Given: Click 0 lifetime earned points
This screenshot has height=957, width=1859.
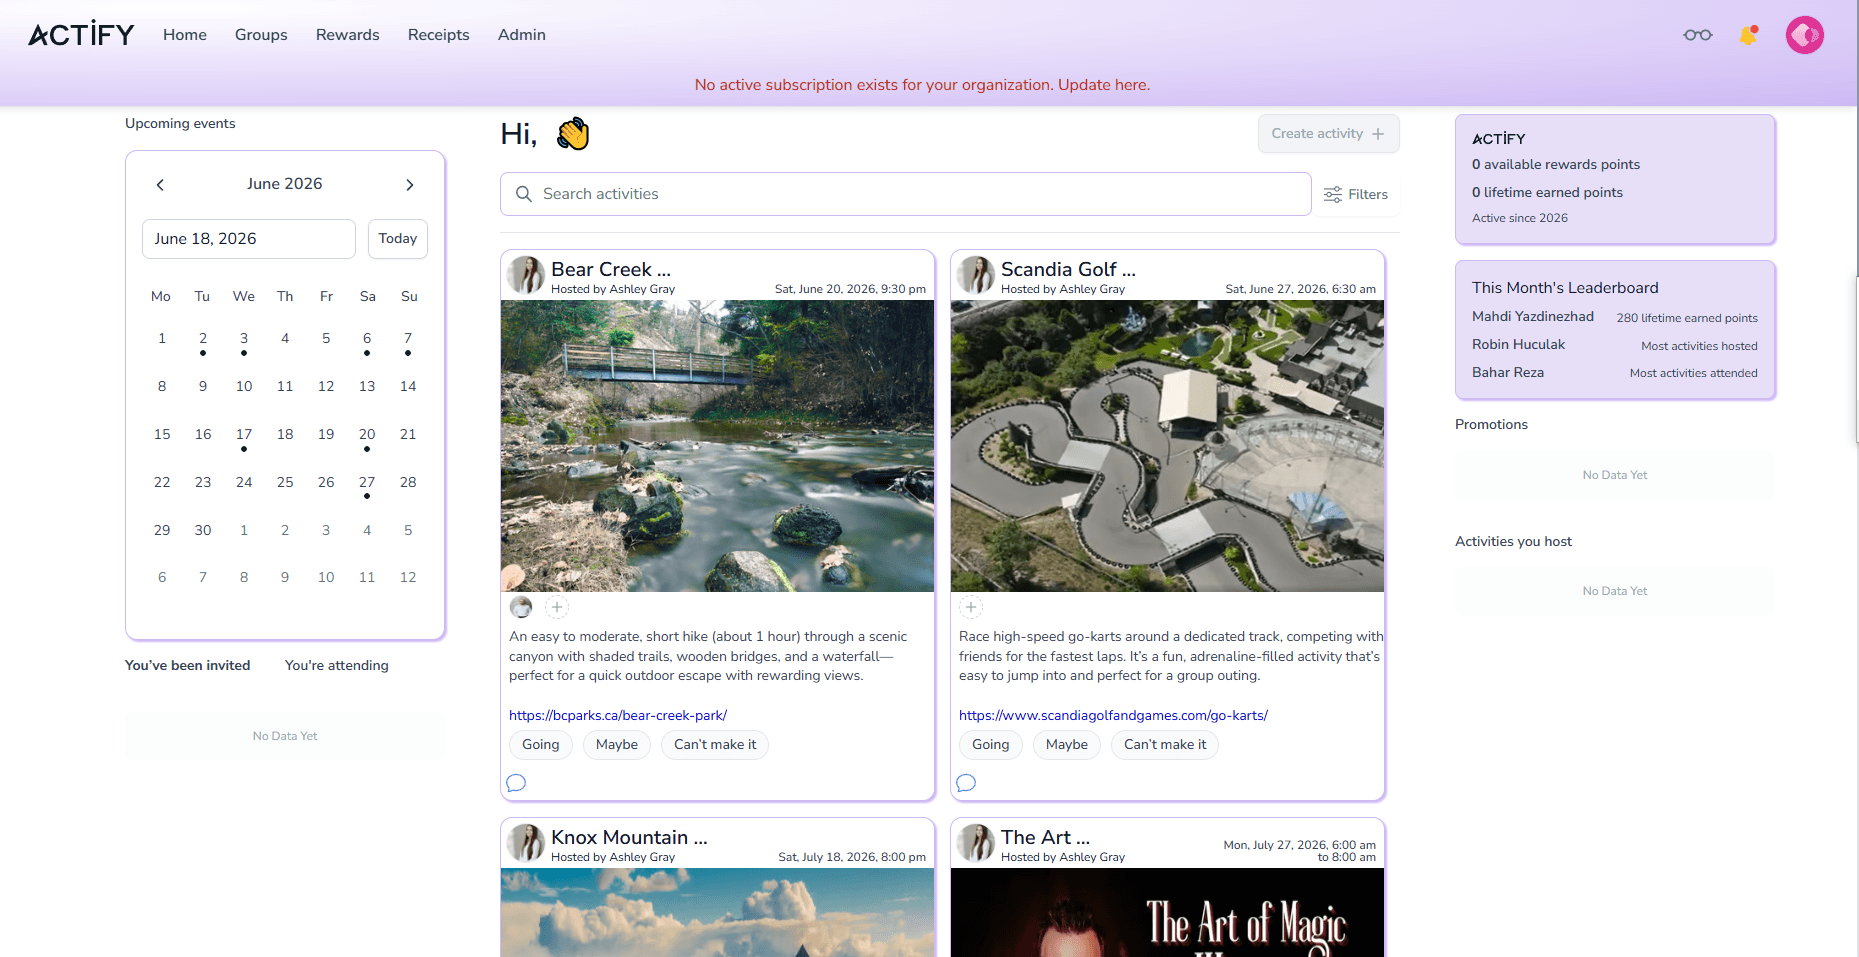Looking at the screenshot, I should [x=1547, y=192].
